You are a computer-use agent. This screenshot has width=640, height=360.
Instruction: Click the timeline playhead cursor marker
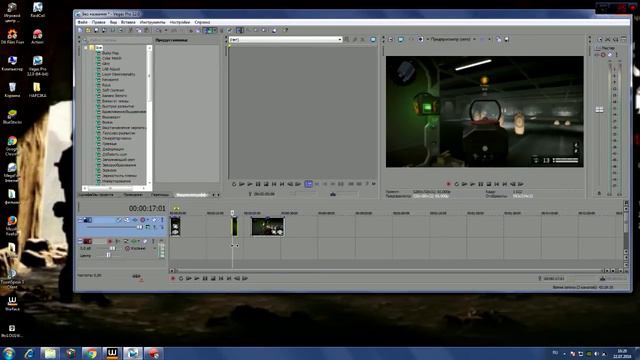tap(233, 212)
